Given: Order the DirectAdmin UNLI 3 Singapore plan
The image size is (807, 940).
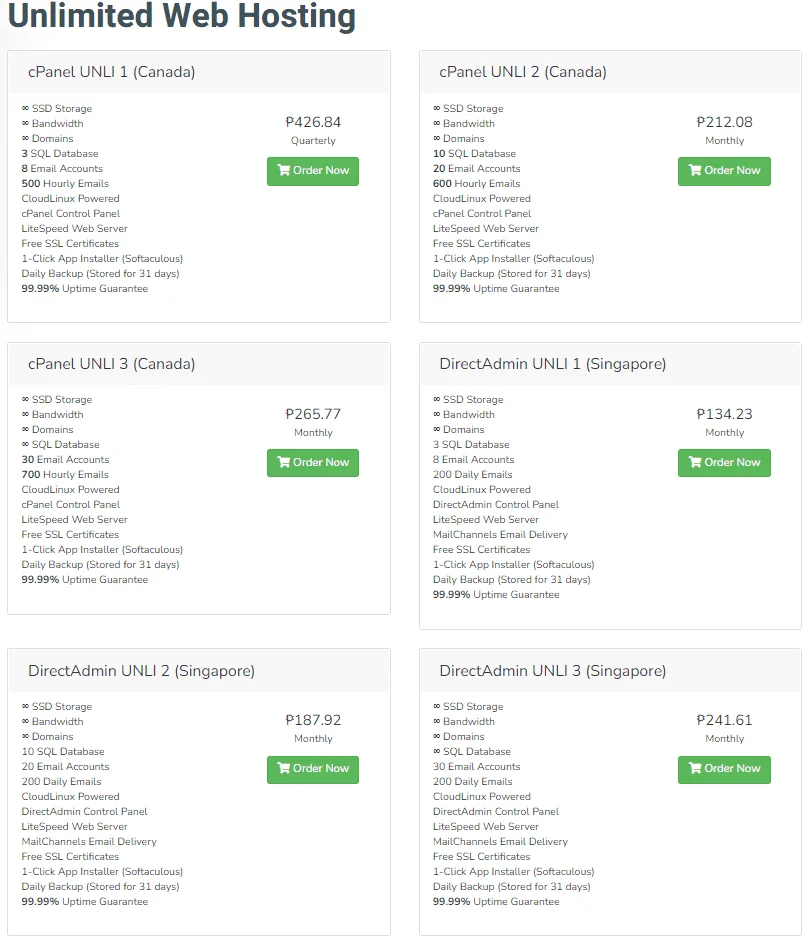Looking at the screenshot, I should 724,770.
